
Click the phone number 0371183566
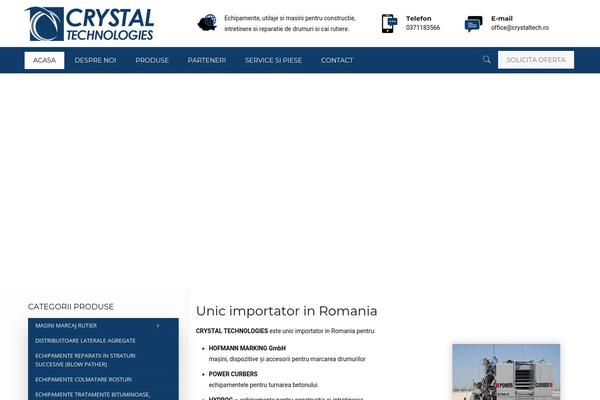click(423, 28)
